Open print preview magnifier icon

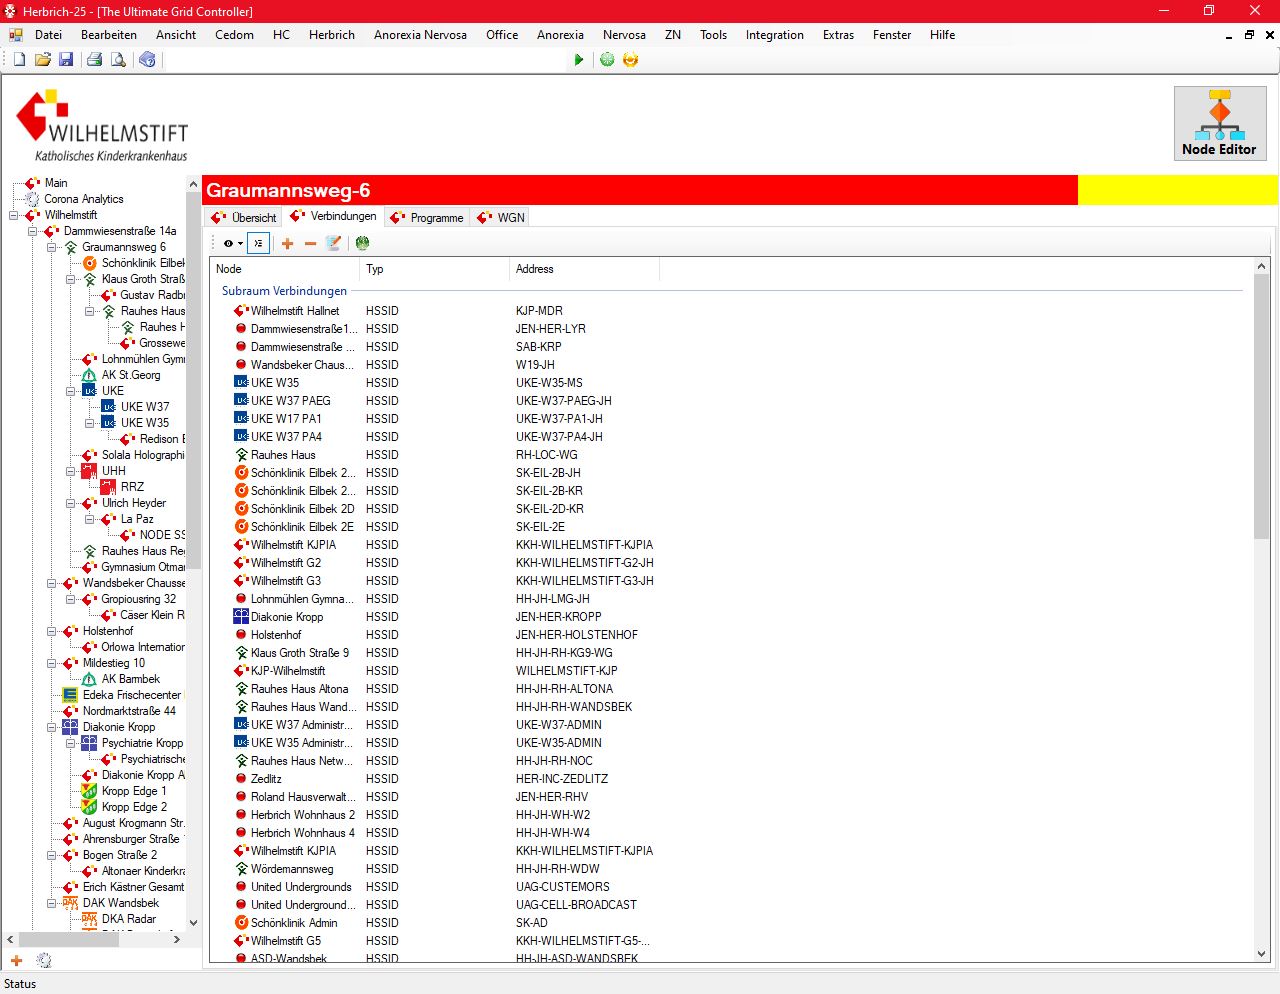tap(118, 60)
